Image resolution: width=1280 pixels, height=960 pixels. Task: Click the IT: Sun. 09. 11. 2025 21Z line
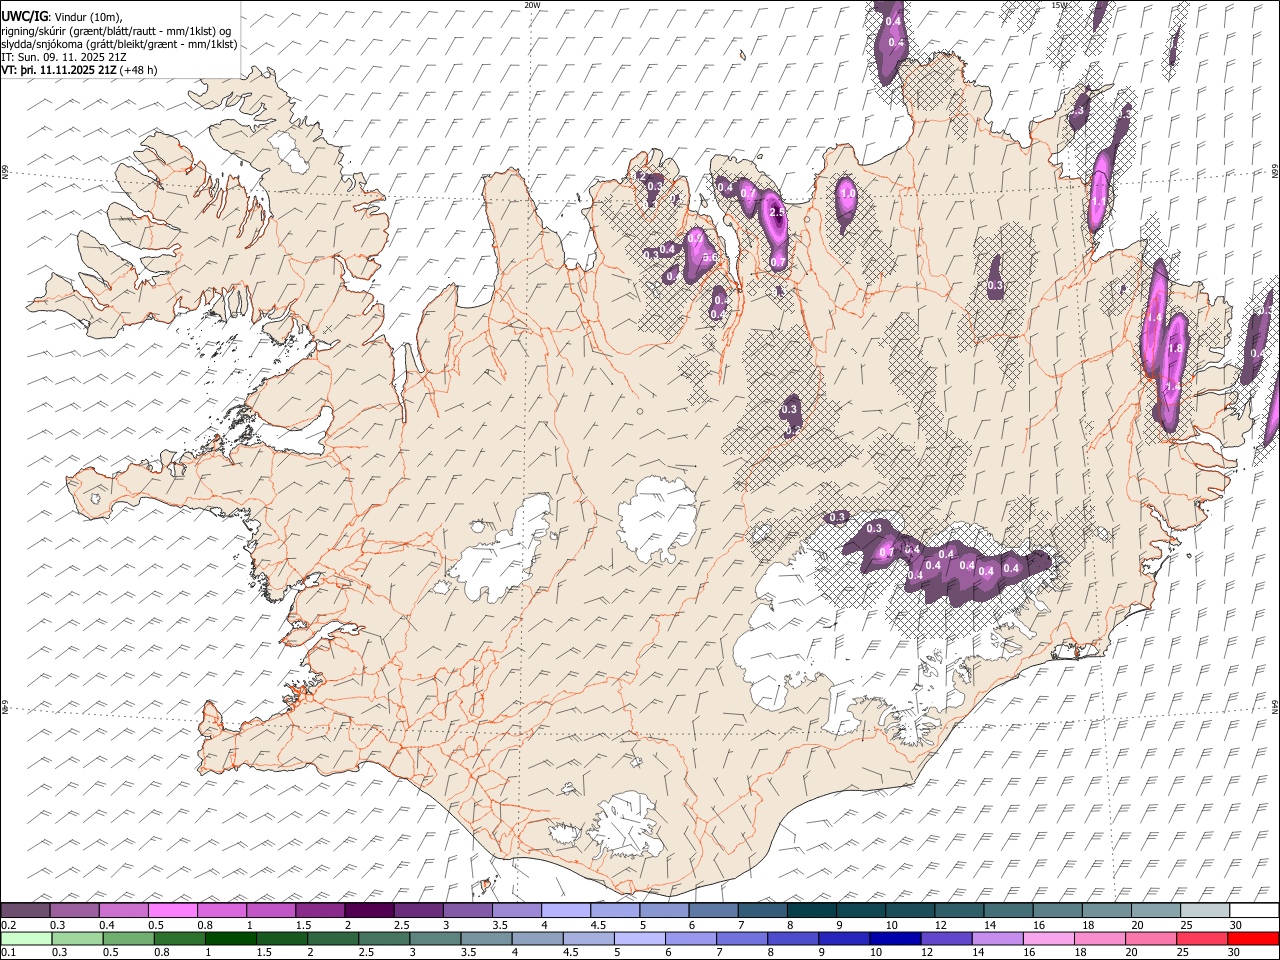63,57
